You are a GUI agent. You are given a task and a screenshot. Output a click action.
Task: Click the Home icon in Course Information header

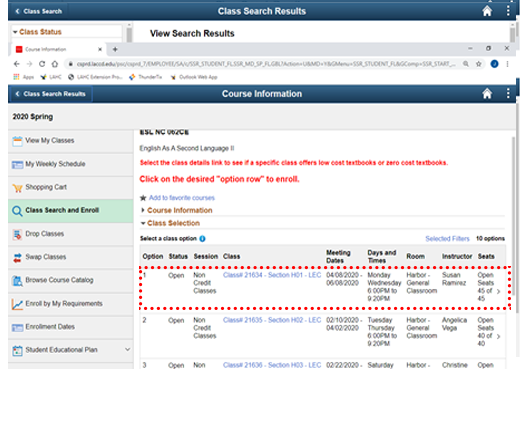pyautogui.click(x=487, y=94)
